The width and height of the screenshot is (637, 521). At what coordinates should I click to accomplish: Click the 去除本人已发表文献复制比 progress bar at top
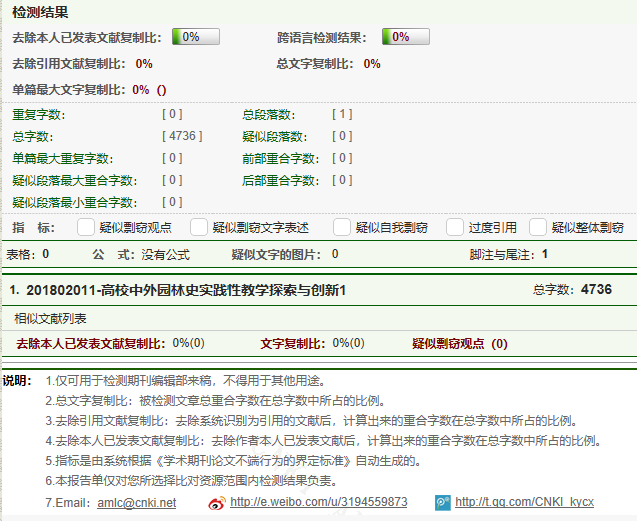tap(195, 37)
